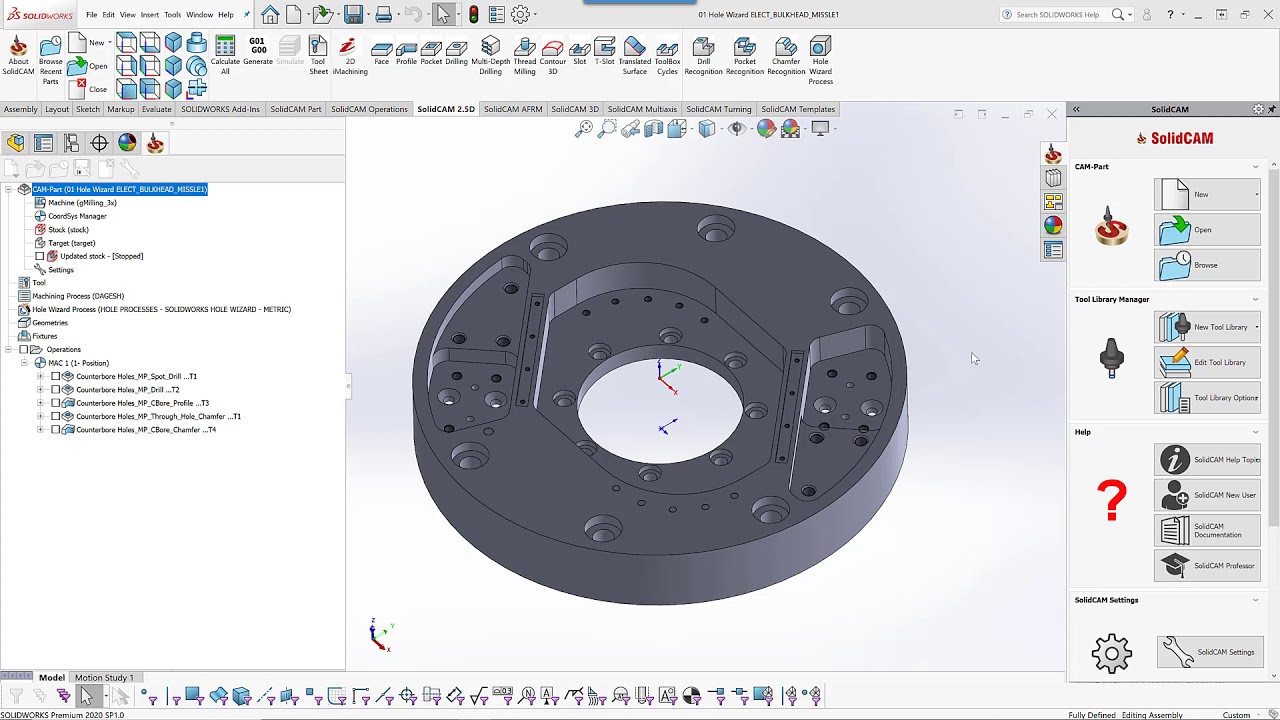
Task: Open the Tool Sheet
Action: click(x=318, y=56)
